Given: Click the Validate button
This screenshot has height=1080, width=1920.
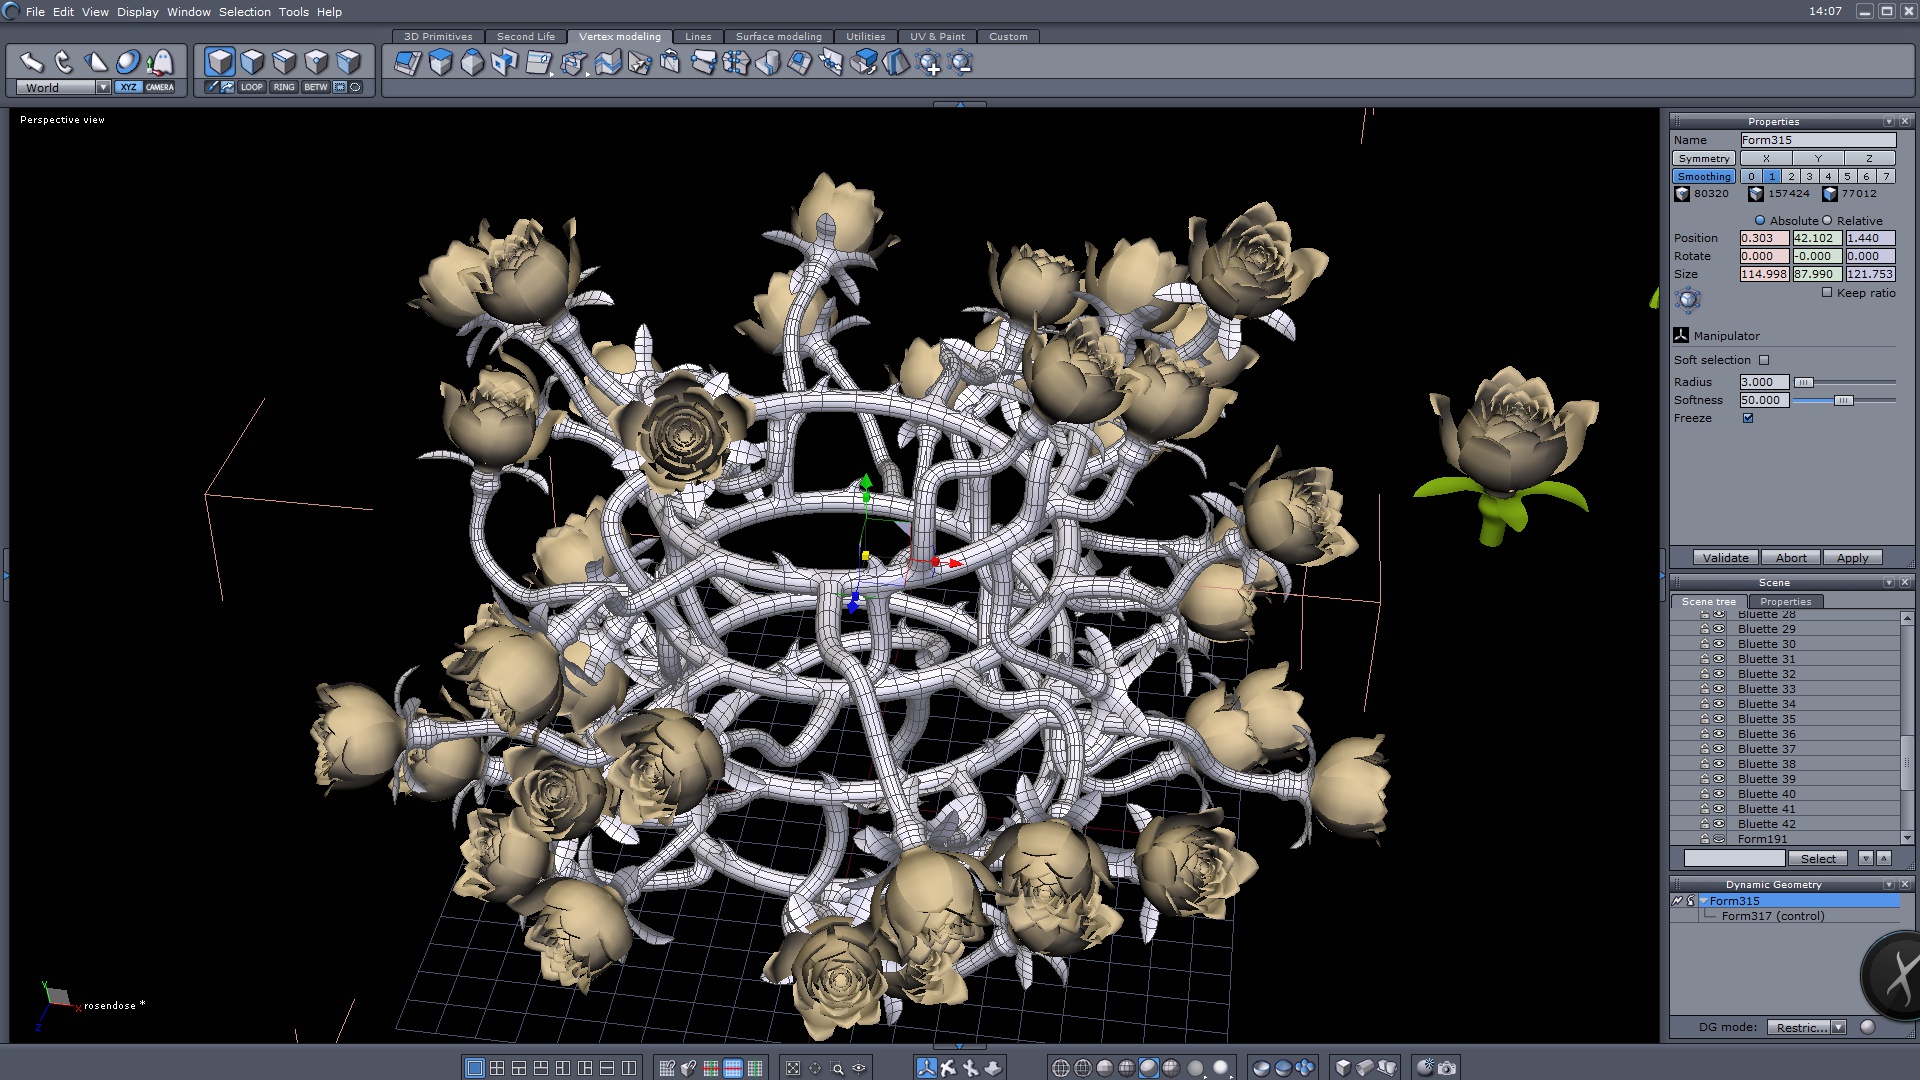Looking at the screenshot, I should (1725, 558).
